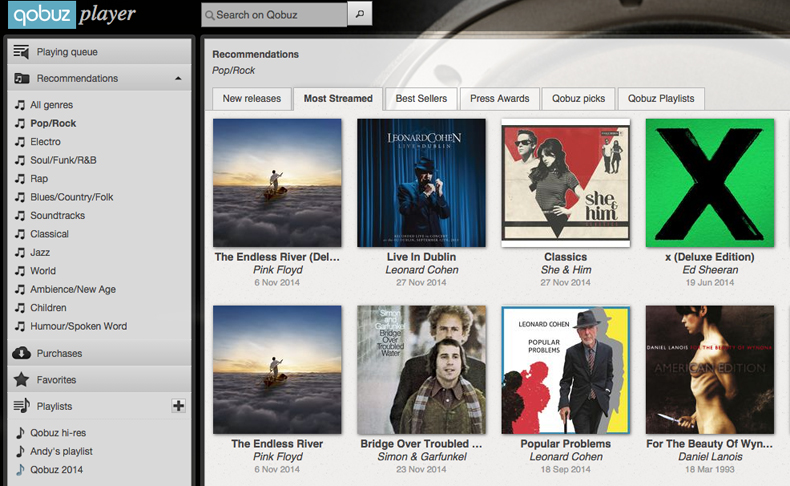This screenshot has height=486, width=790.
Task: Open the Popular Problems album cover
Action: (565, 370)
